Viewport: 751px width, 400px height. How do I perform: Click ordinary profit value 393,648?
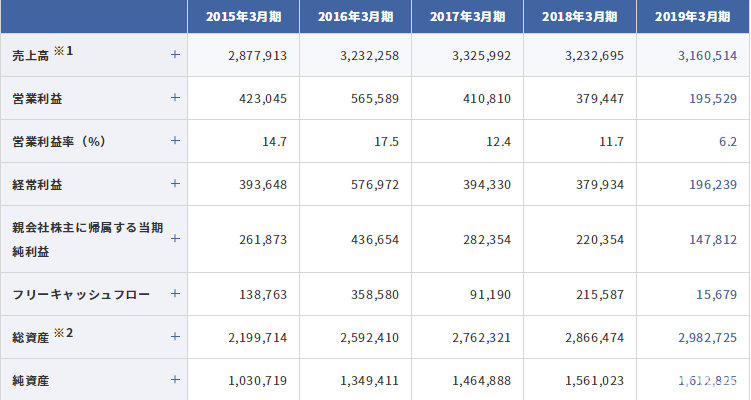coord(263,185)
